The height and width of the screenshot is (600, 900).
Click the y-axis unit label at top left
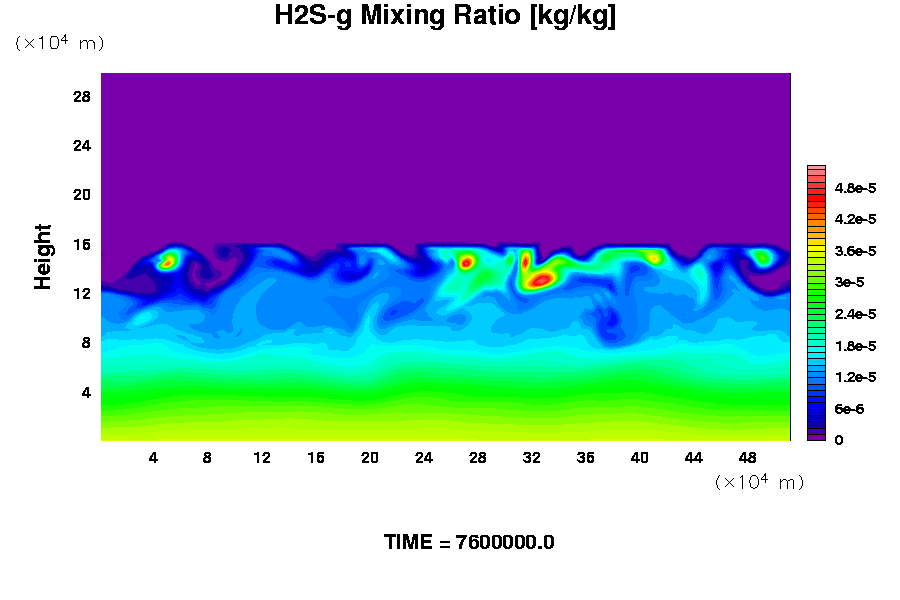59,43
